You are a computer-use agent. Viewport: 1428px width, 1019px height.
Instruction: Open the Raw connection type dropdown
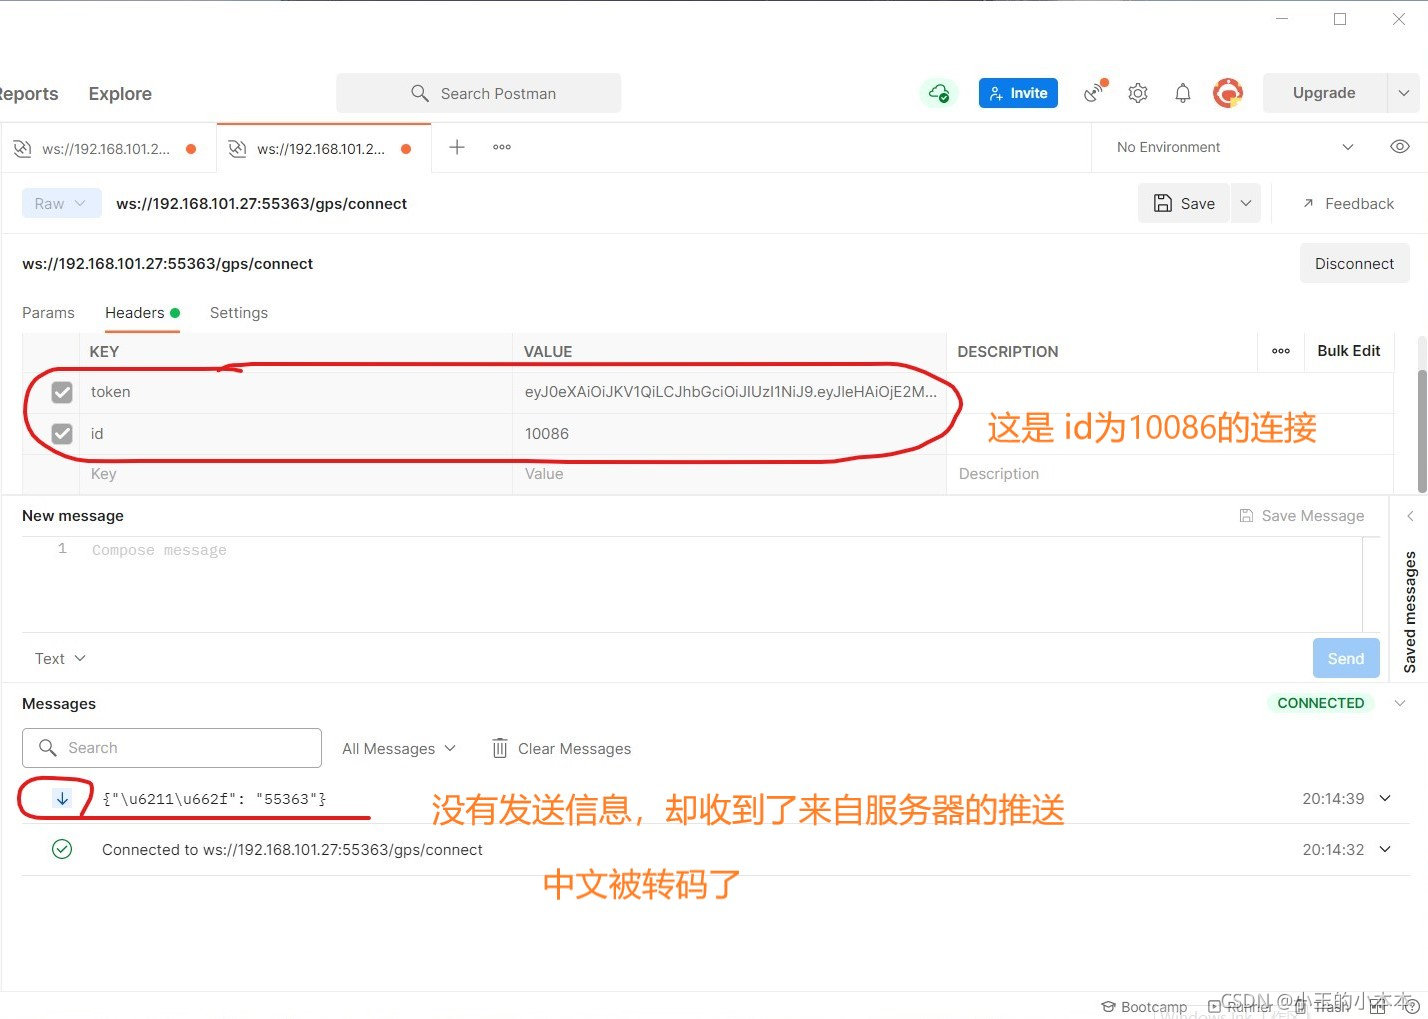(x=61, y=203)
